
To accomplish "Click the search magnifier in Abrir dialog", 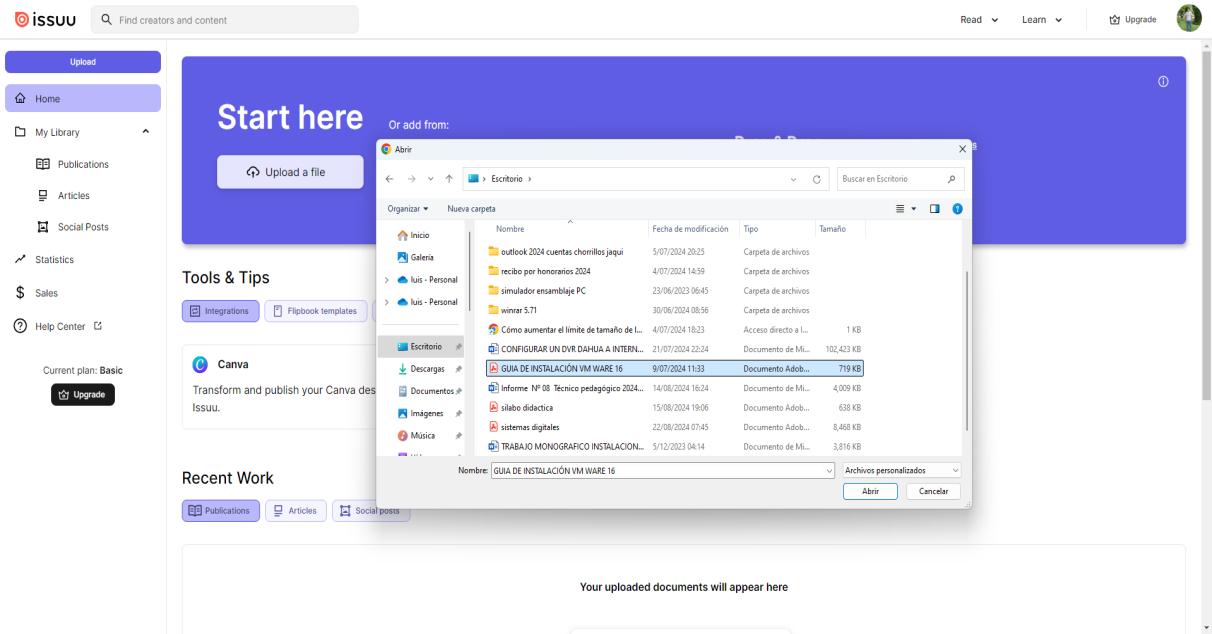I will coord(951,179).
